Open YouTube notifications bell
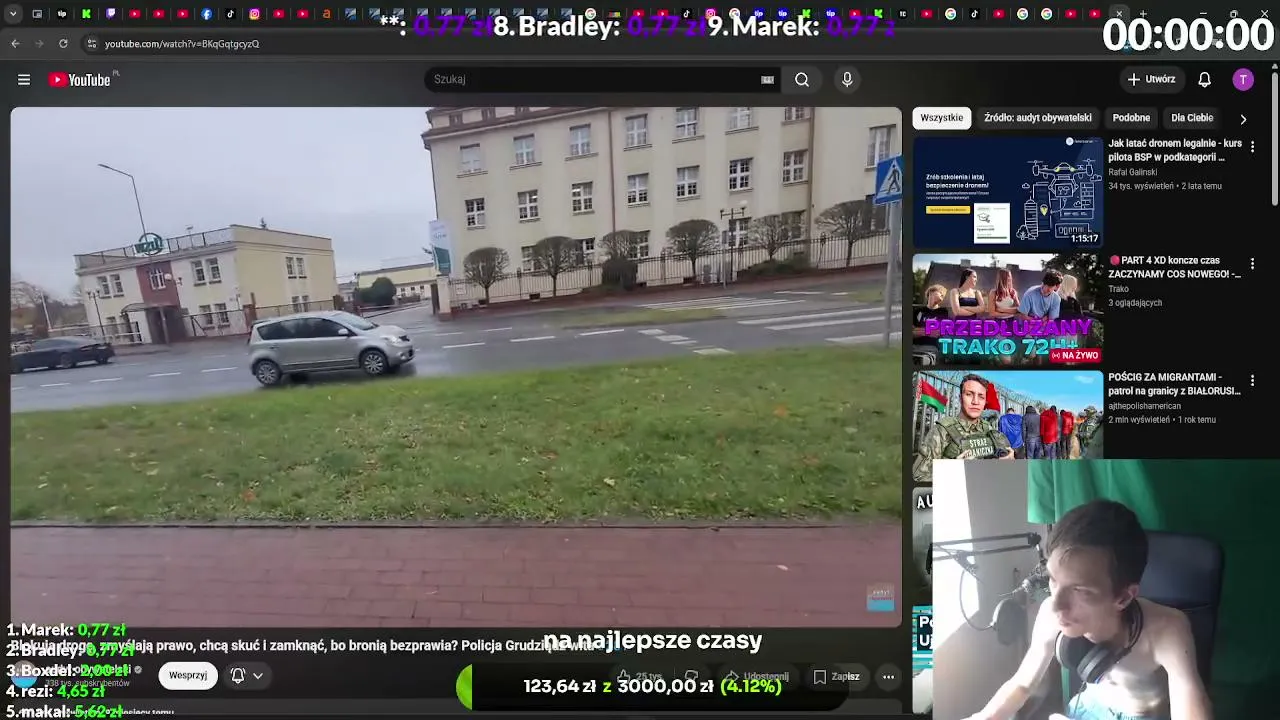This screenshot has height=720, width=1280. click(1205, 80)
